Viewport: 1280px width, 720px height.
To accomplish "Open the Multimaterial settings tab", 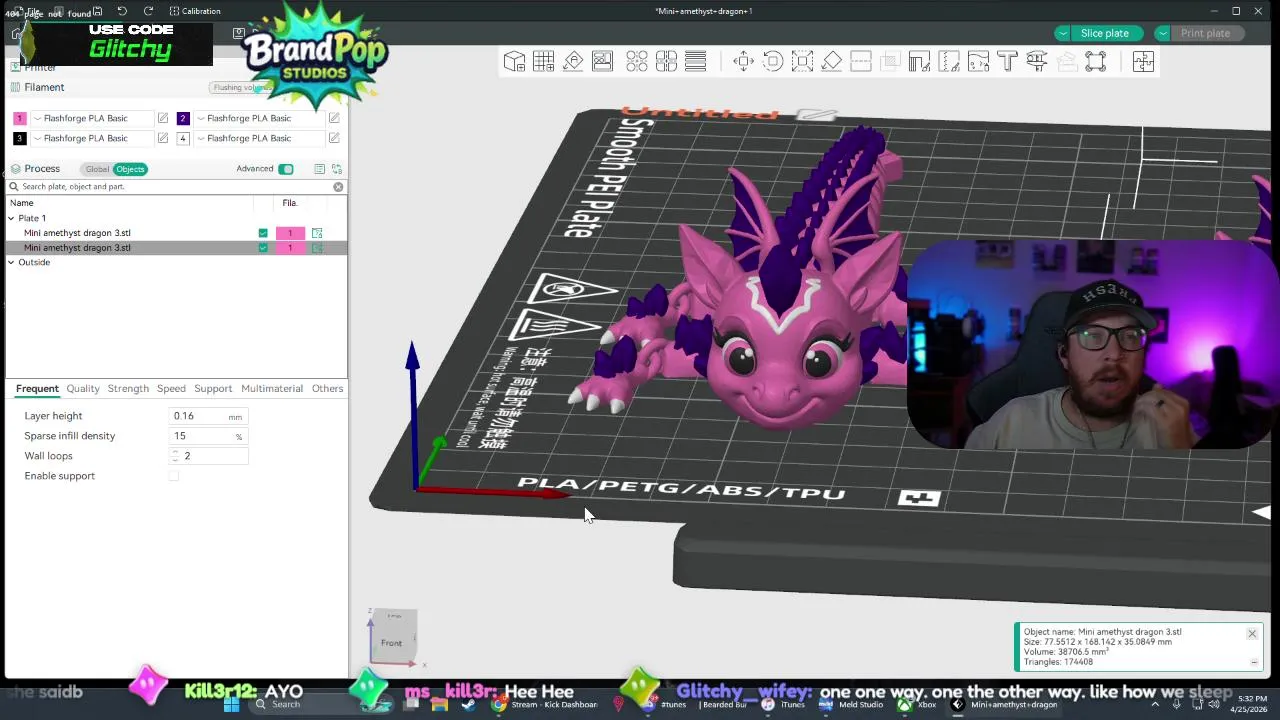I will [272, 389].
